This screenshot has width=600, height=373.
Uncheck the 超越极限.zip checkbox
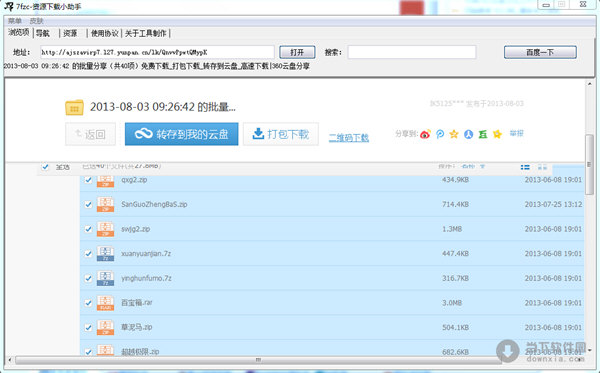tap(88, 352)
